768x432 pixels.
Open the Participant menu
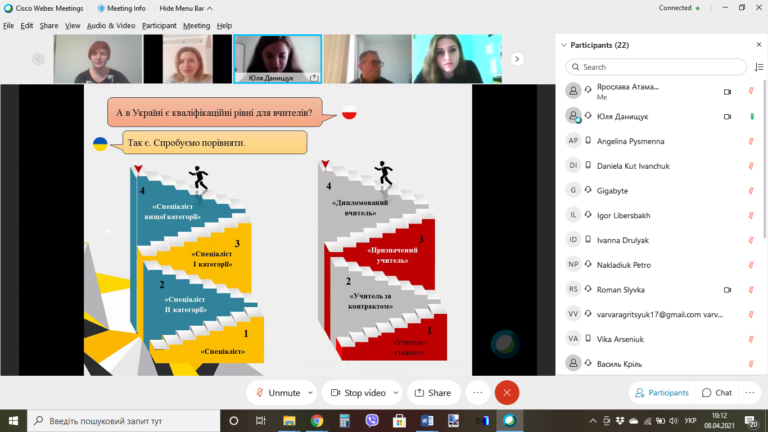click(x=159, y=25)
